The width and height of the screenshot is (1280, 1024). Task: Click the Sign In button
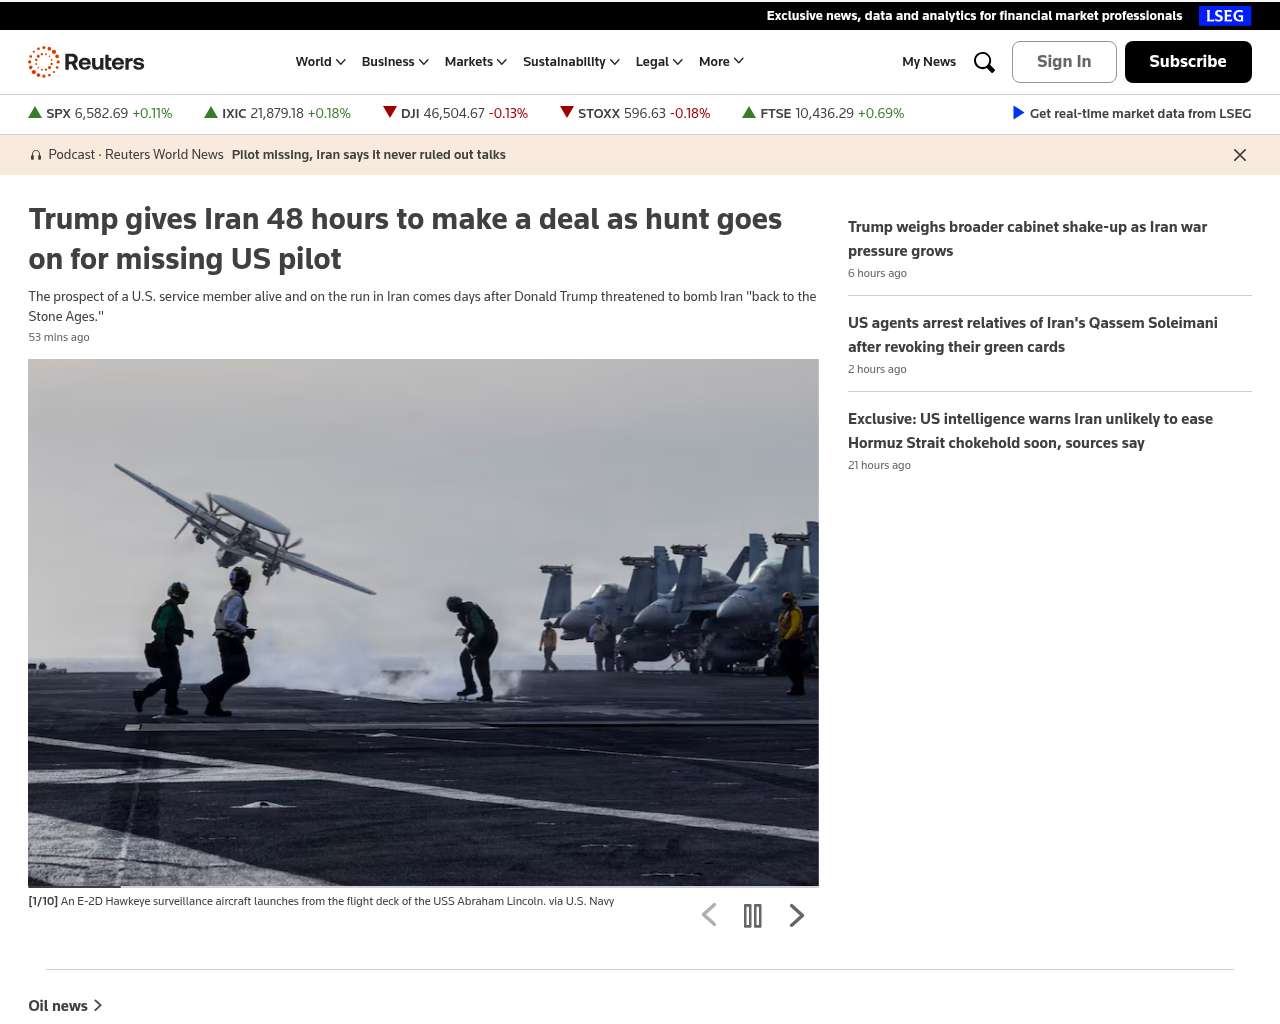pos(1064,62)
